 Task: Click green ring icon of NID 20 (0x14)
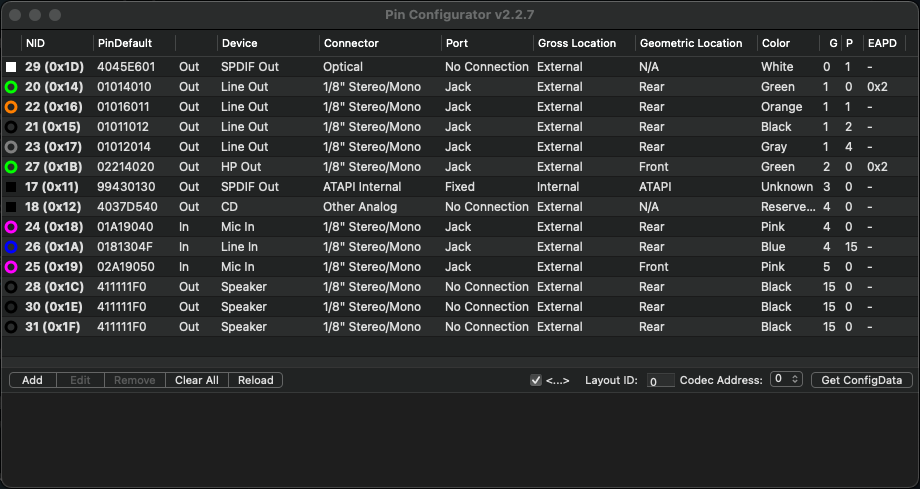click(11, 87)
